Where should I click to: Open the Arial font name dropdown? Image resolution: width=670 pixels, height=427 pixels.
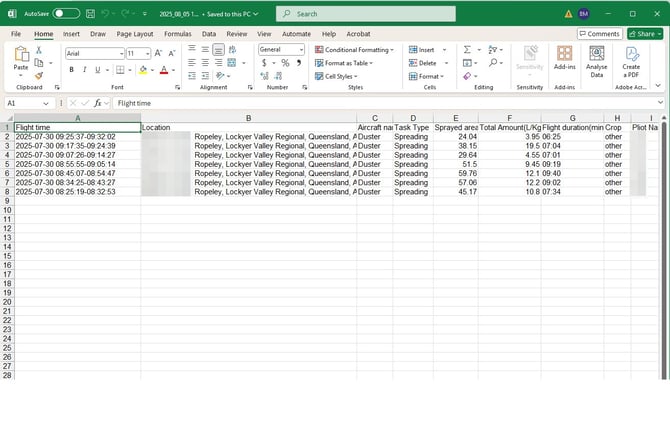point(119,53)
